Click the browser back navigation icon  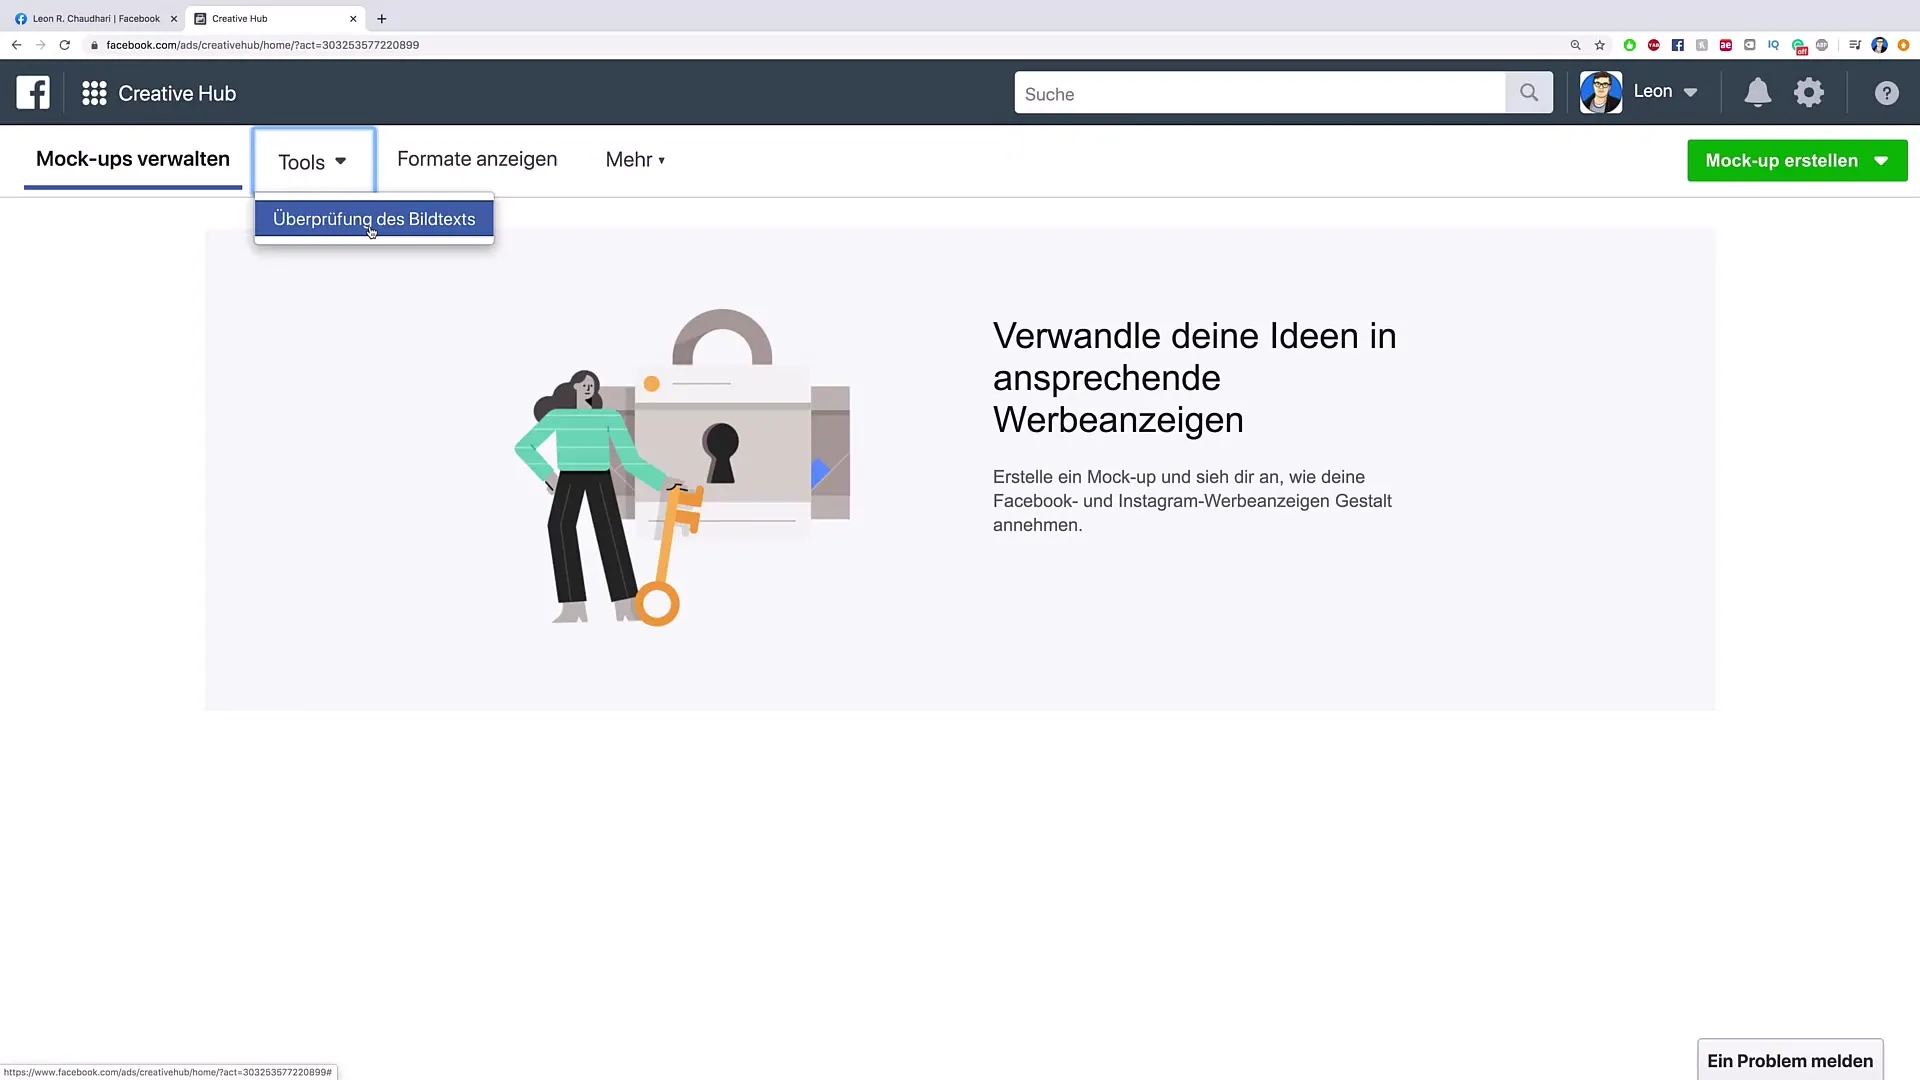[16, 45]
